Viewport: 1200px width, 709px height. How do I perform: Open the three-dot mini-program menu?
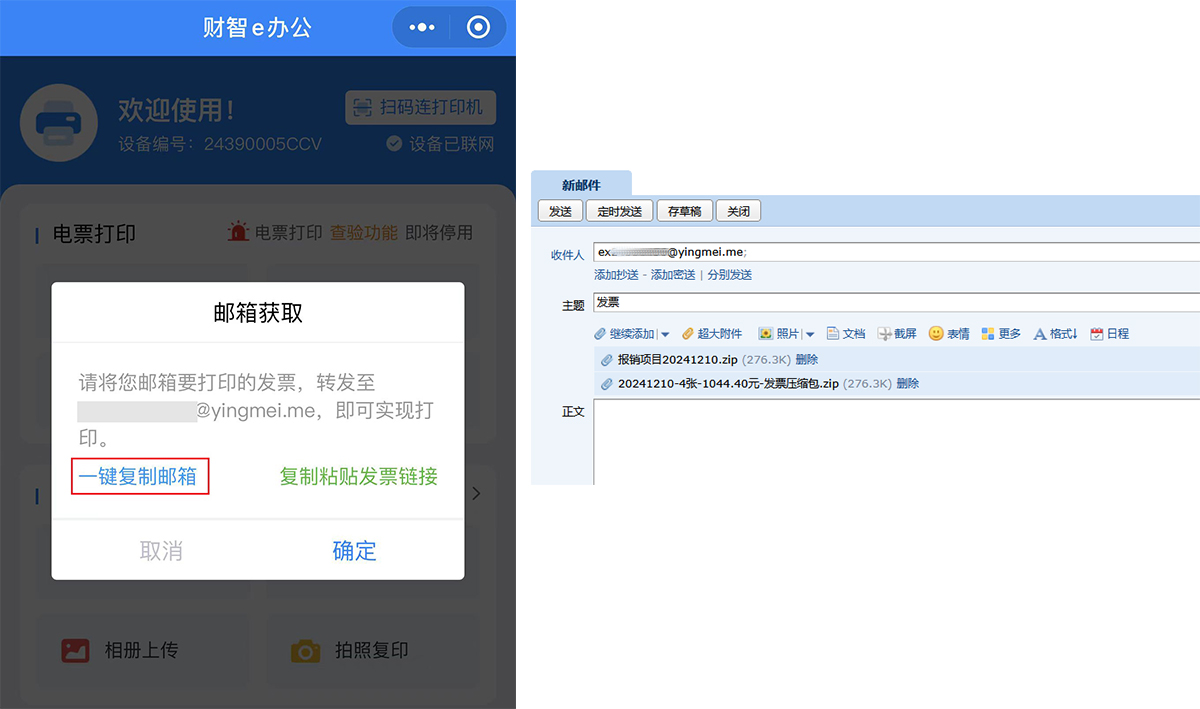tap(422, 27)
